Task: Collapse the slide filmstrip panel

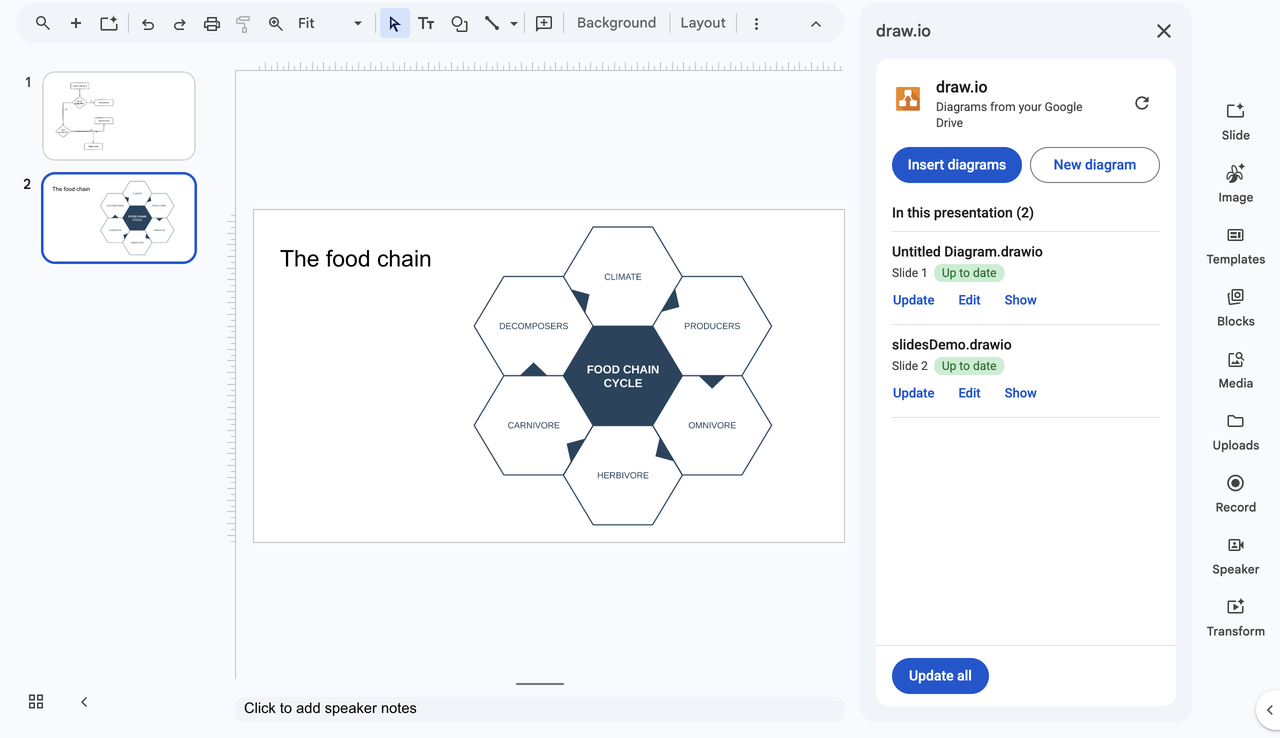Action: click(84, 702)
